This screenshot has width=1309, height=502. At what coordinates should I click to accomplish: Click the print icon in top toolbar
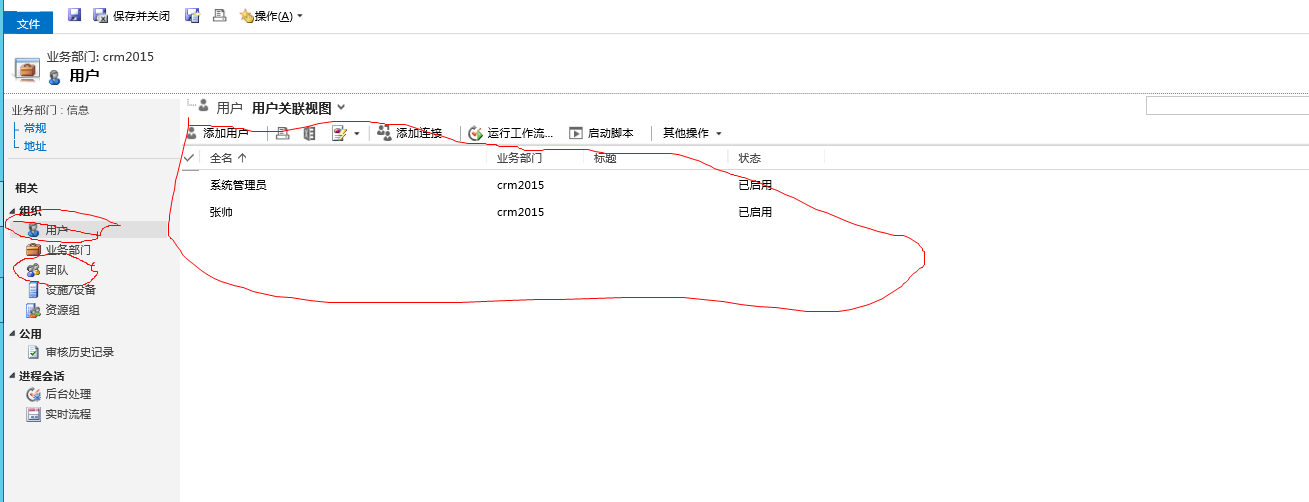click(x=219, y=16)
